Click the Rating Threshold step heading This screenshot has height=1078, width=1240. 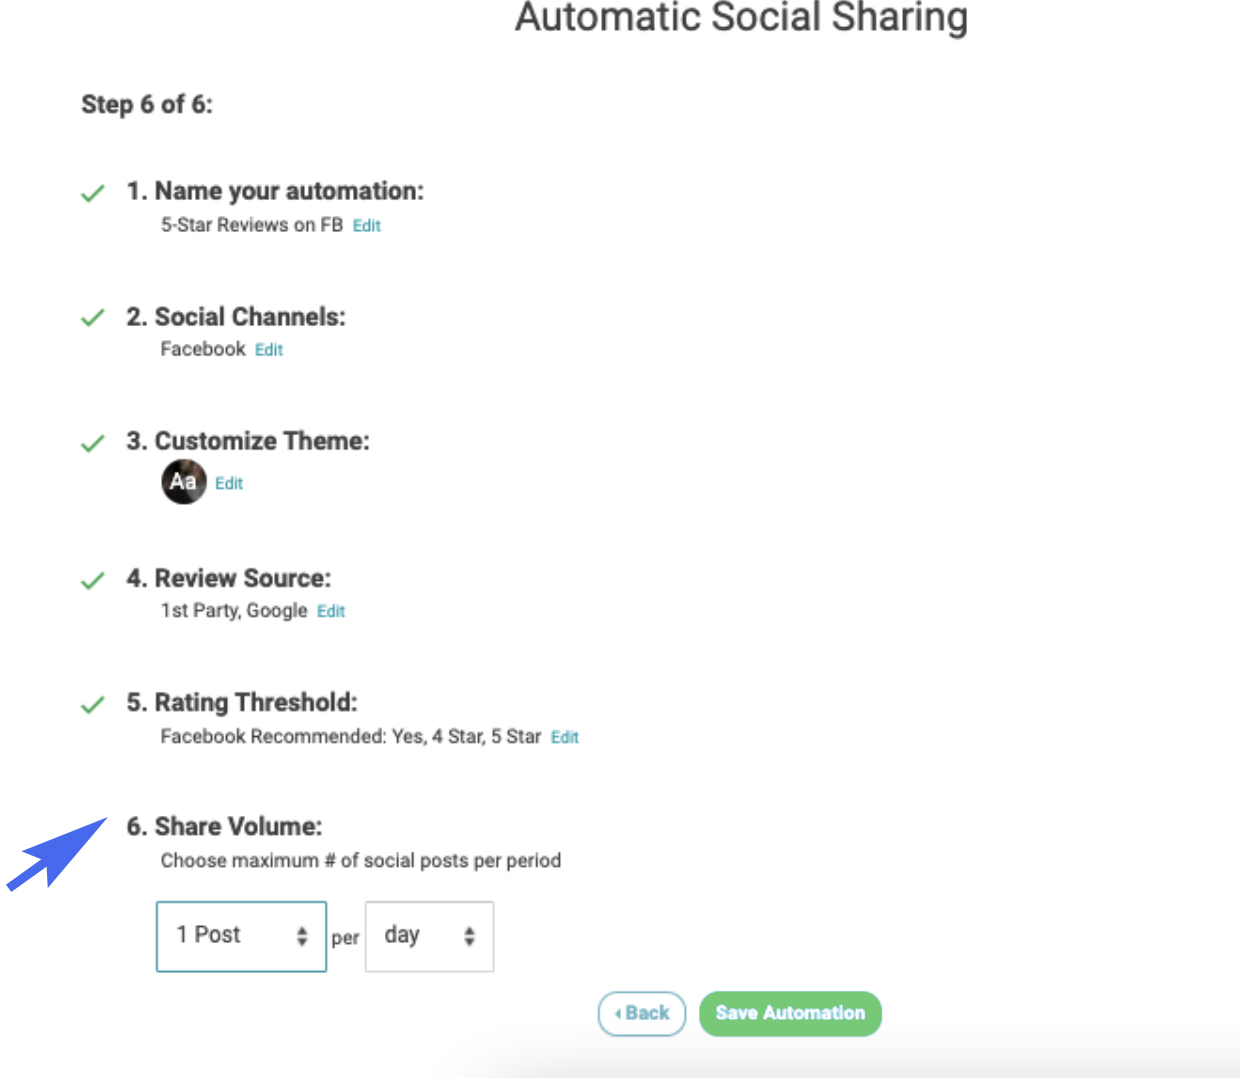242,702
